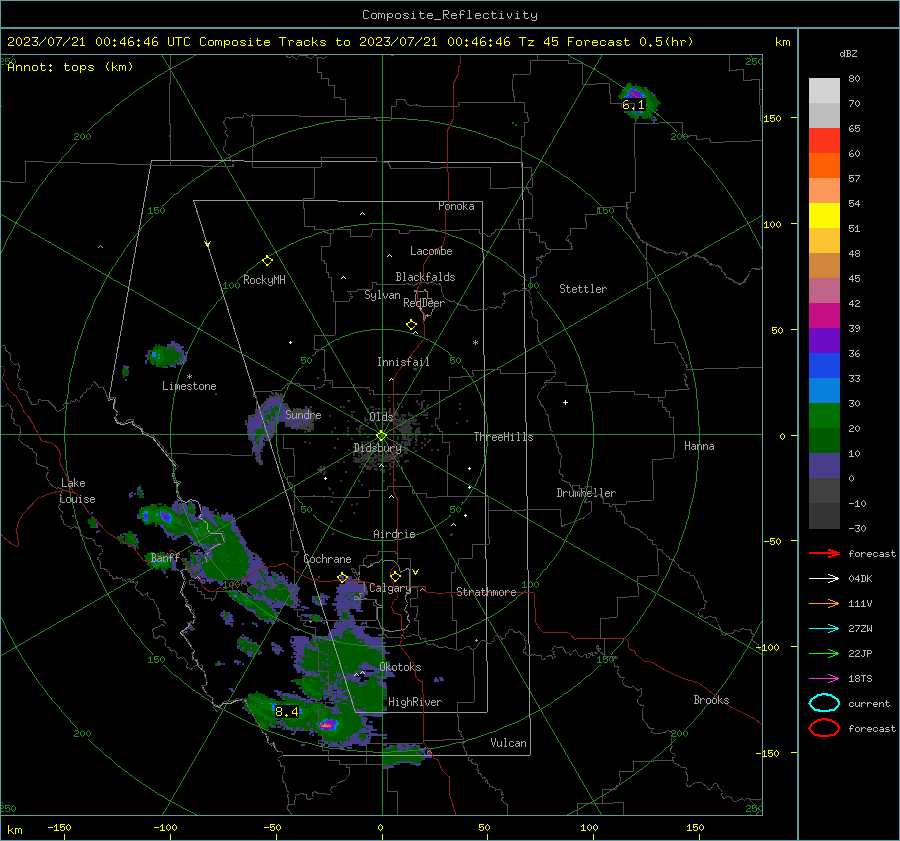
Task: Click the RockyMH label on map
Action: 264,280
